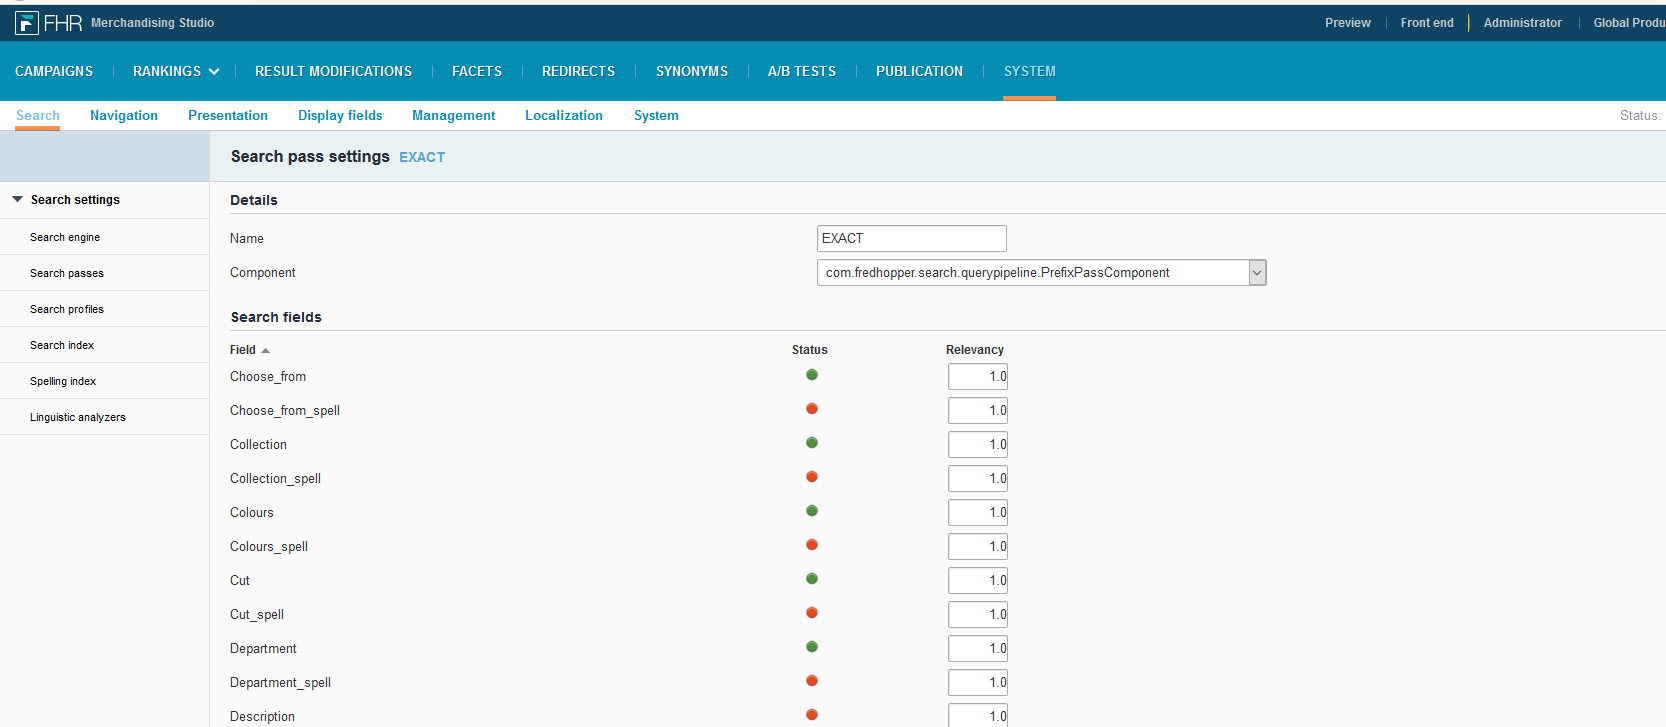Click the Relevancy box for Collection_spell
This screenshot has height=727, width=1666.
(978, 478)
